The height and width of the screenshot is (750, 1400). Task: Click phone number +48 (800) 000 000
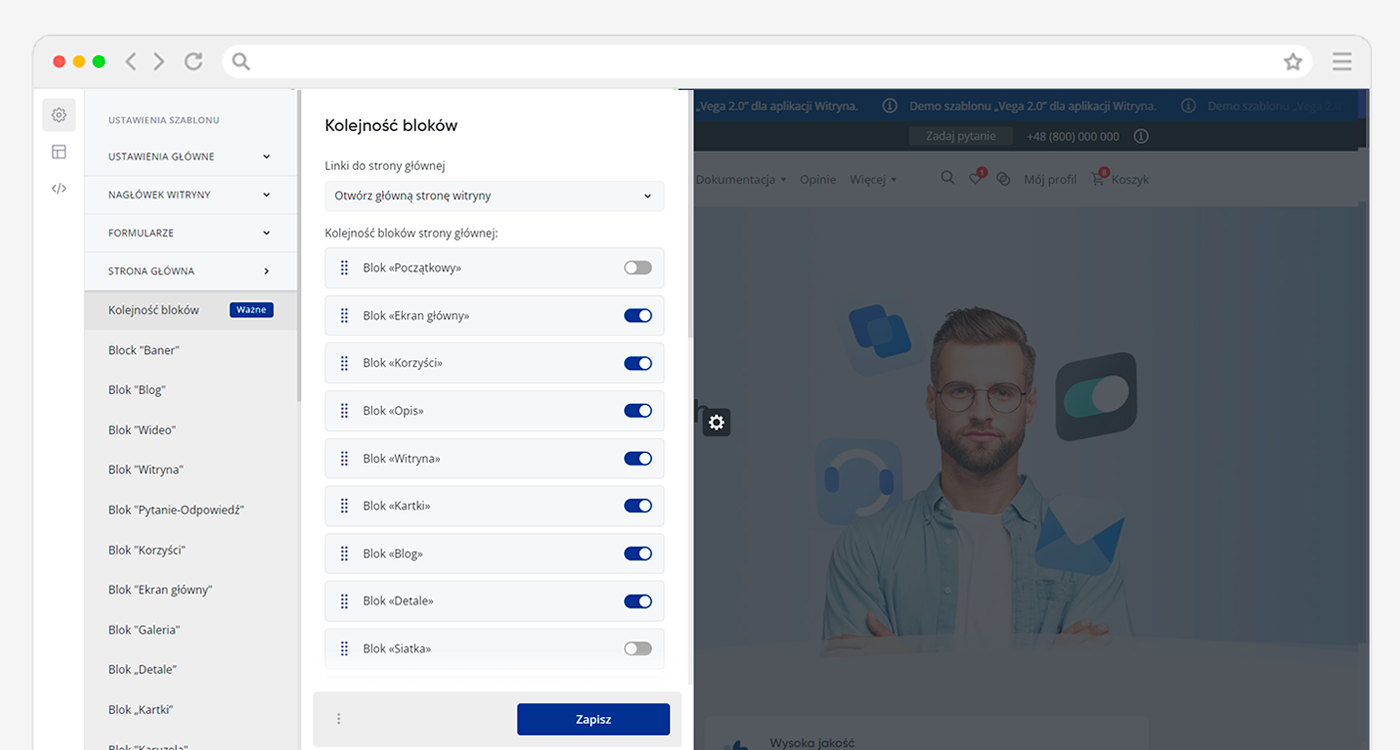tap(1073, 136)
